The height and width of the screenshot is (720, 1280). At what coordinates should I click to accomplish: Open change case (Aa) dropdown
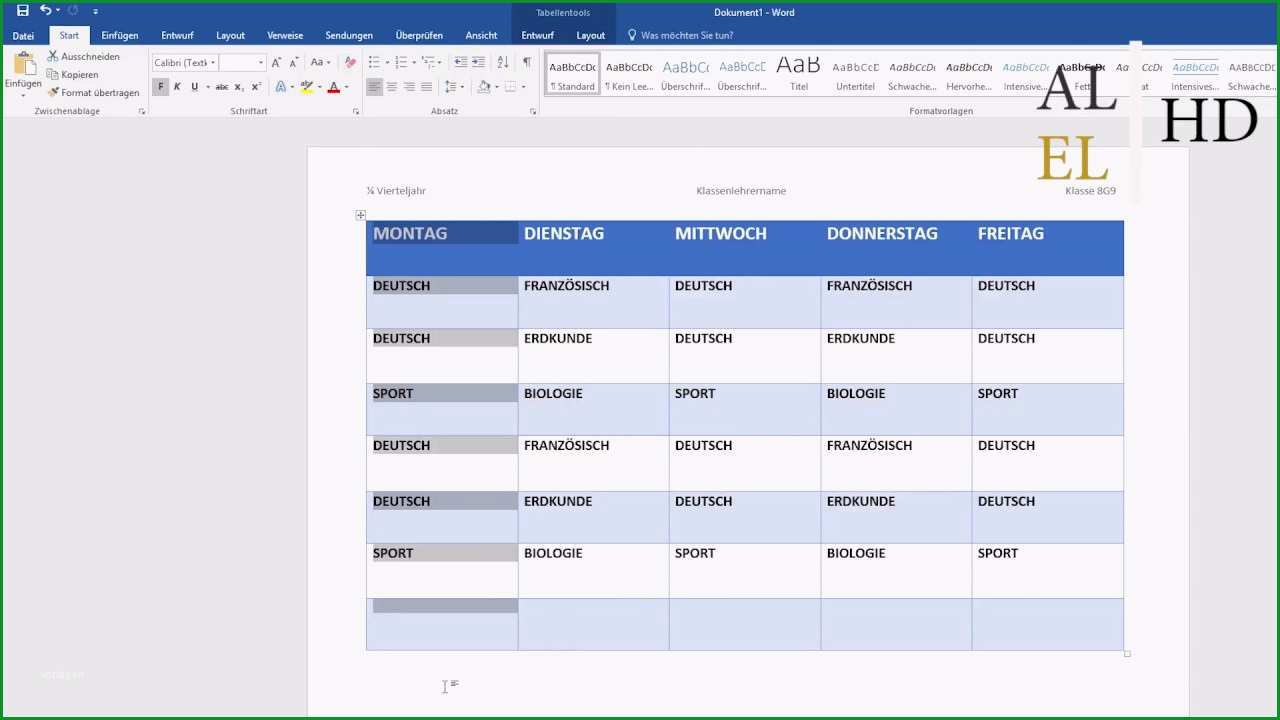(x=321, y=62)
